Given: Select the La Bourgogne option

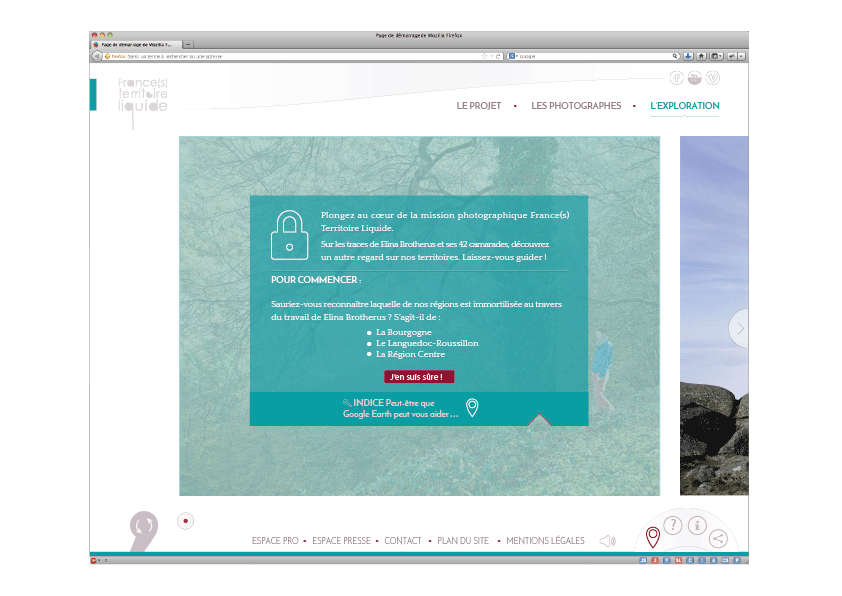Looking at the screenshot, I should 403,332.
